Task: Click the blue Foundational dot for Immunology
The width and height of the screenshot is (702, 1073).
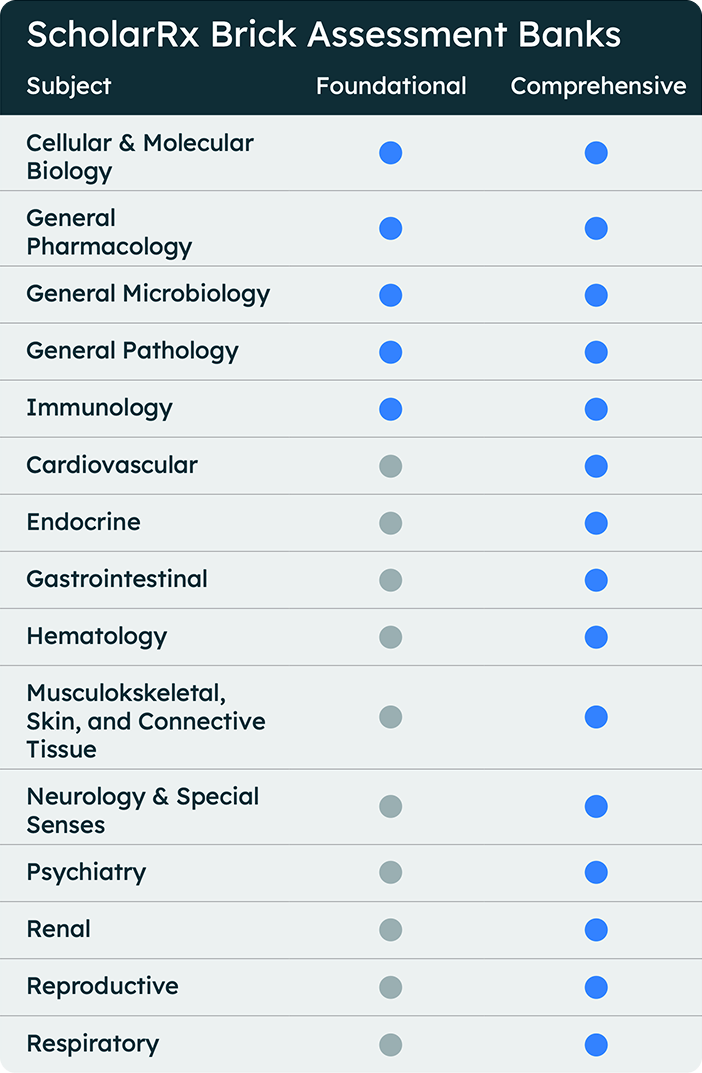Action: (x=391, y=409)
